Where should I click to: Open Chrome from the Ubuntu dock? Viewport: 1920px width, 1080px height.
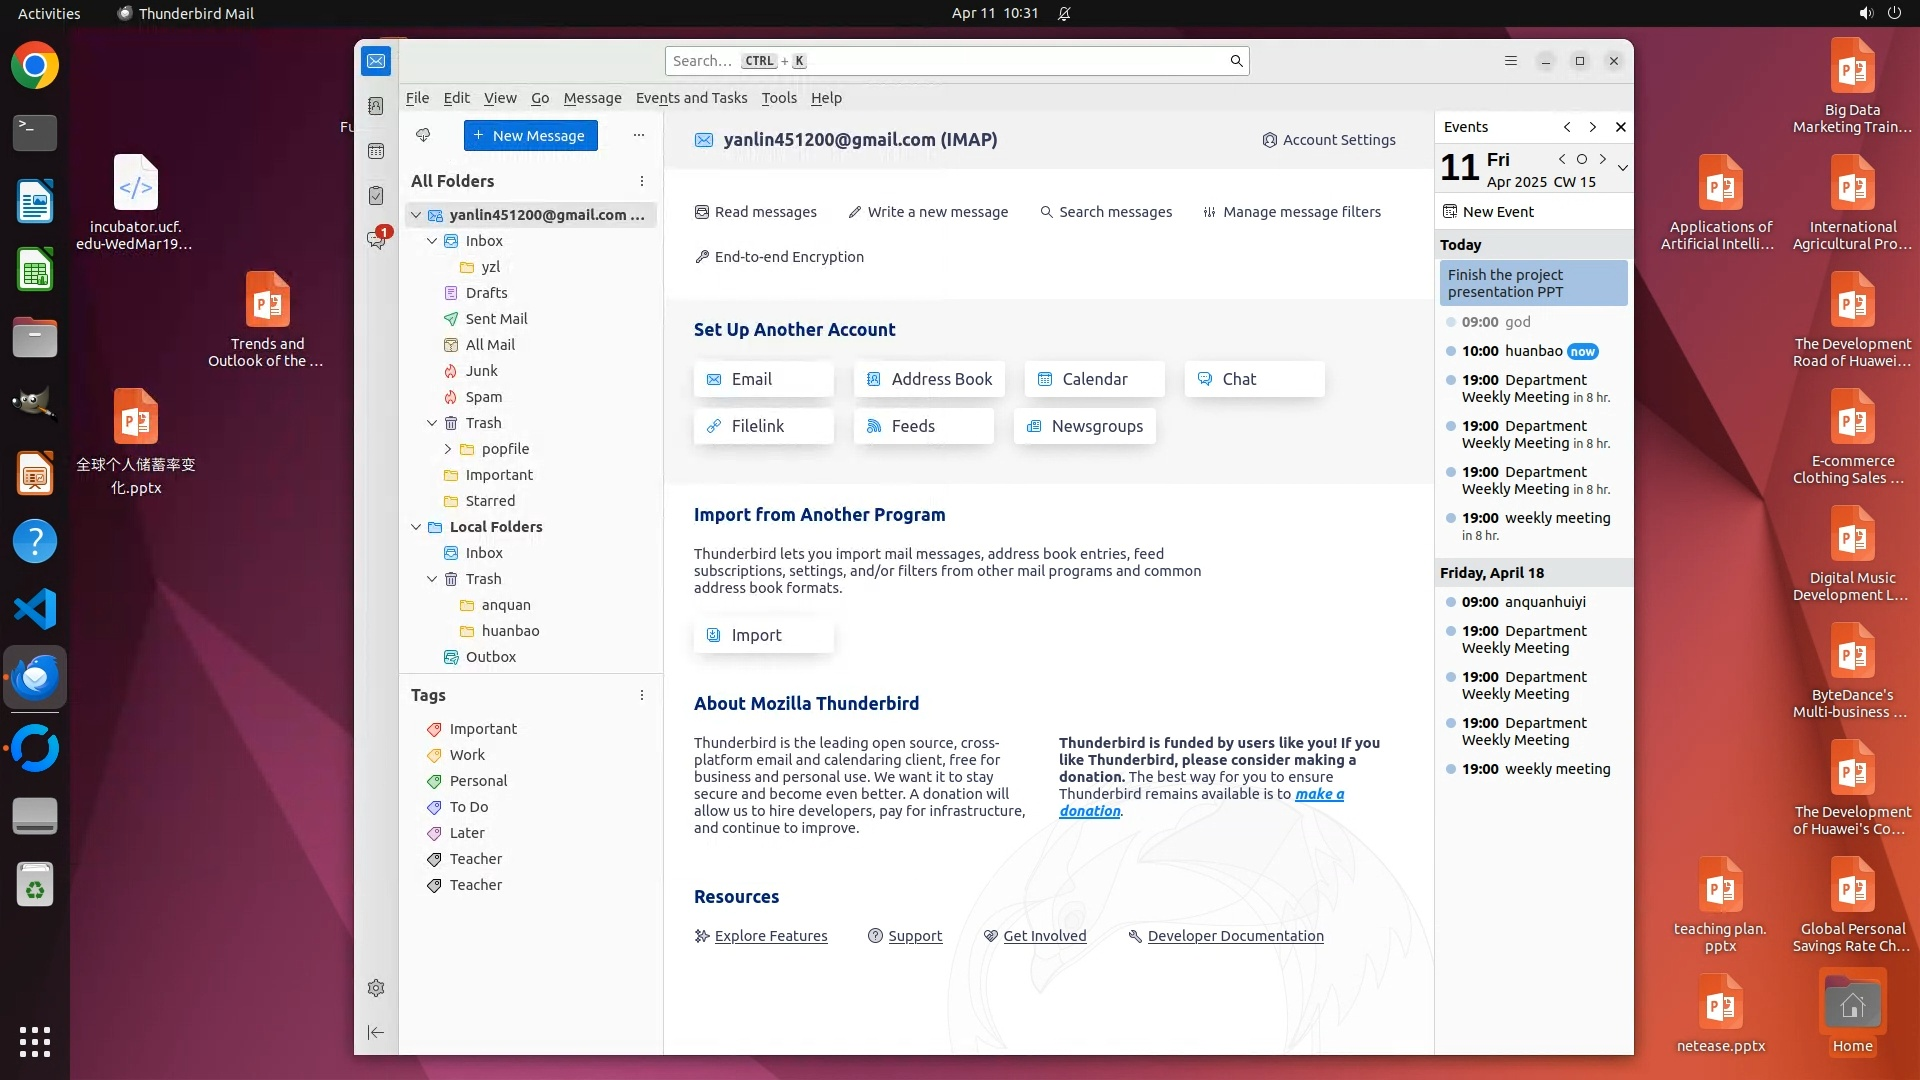click(35, 66)
